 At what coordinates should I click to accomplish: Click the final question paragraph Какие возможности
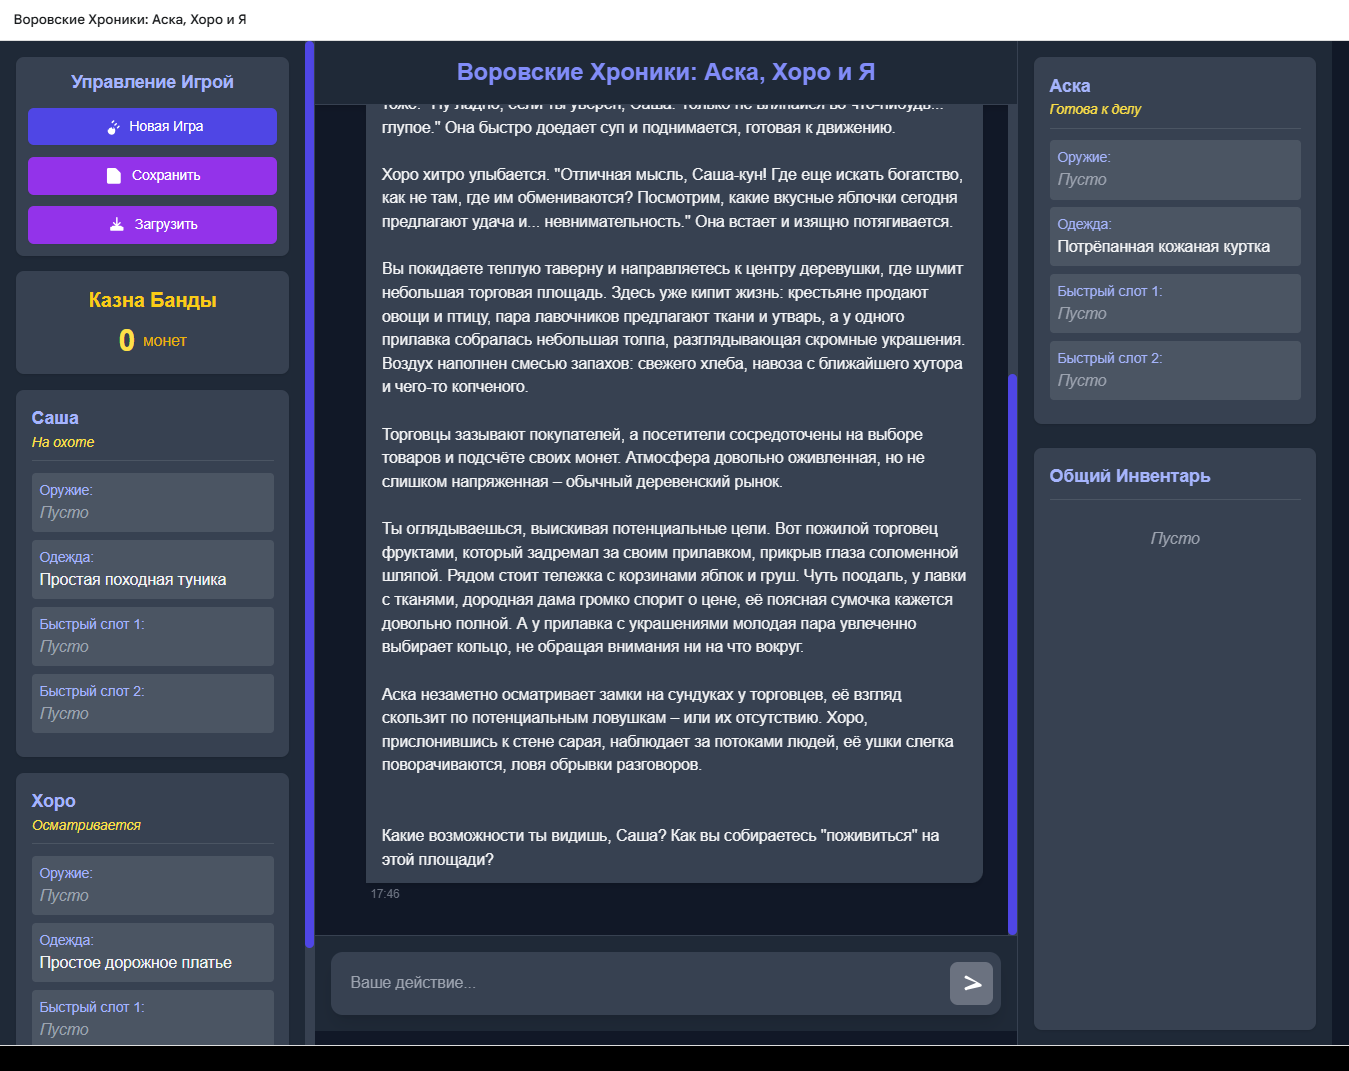click(660, 847)
